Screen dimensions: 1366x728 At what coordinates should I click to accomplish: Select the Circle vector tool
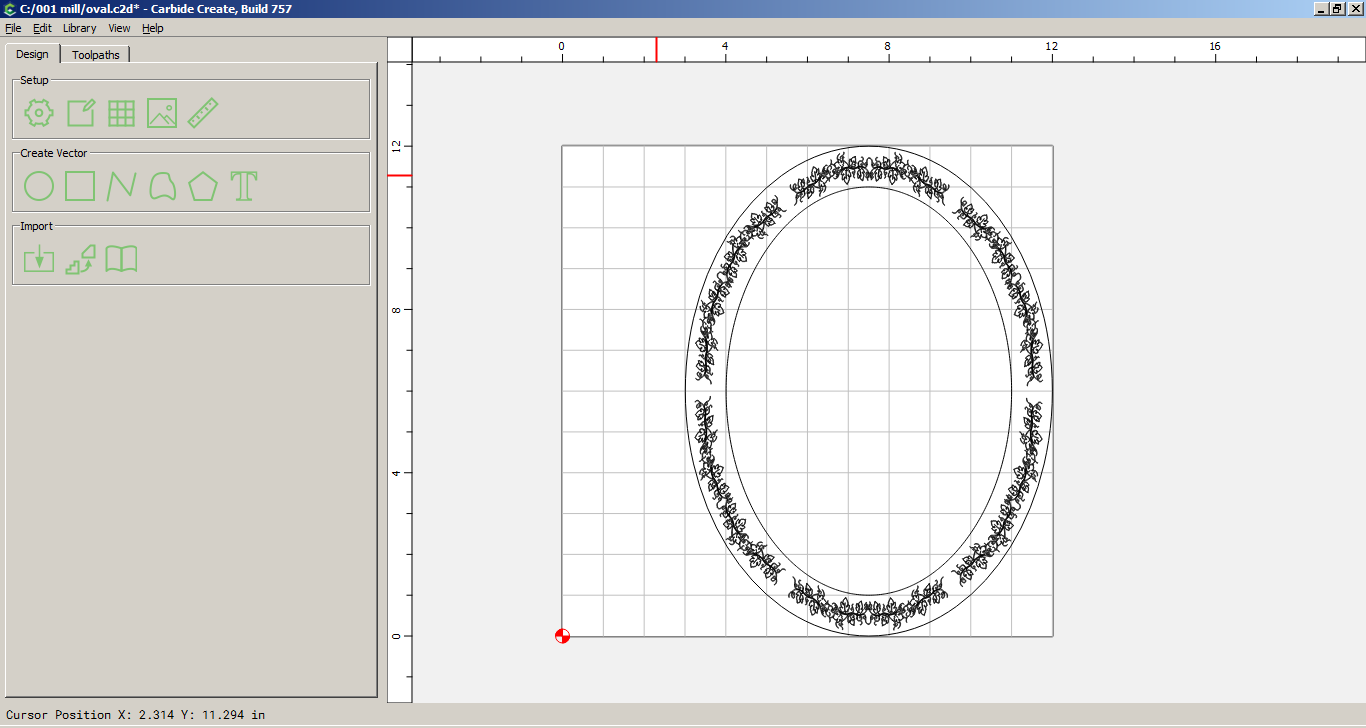point(39,186)
